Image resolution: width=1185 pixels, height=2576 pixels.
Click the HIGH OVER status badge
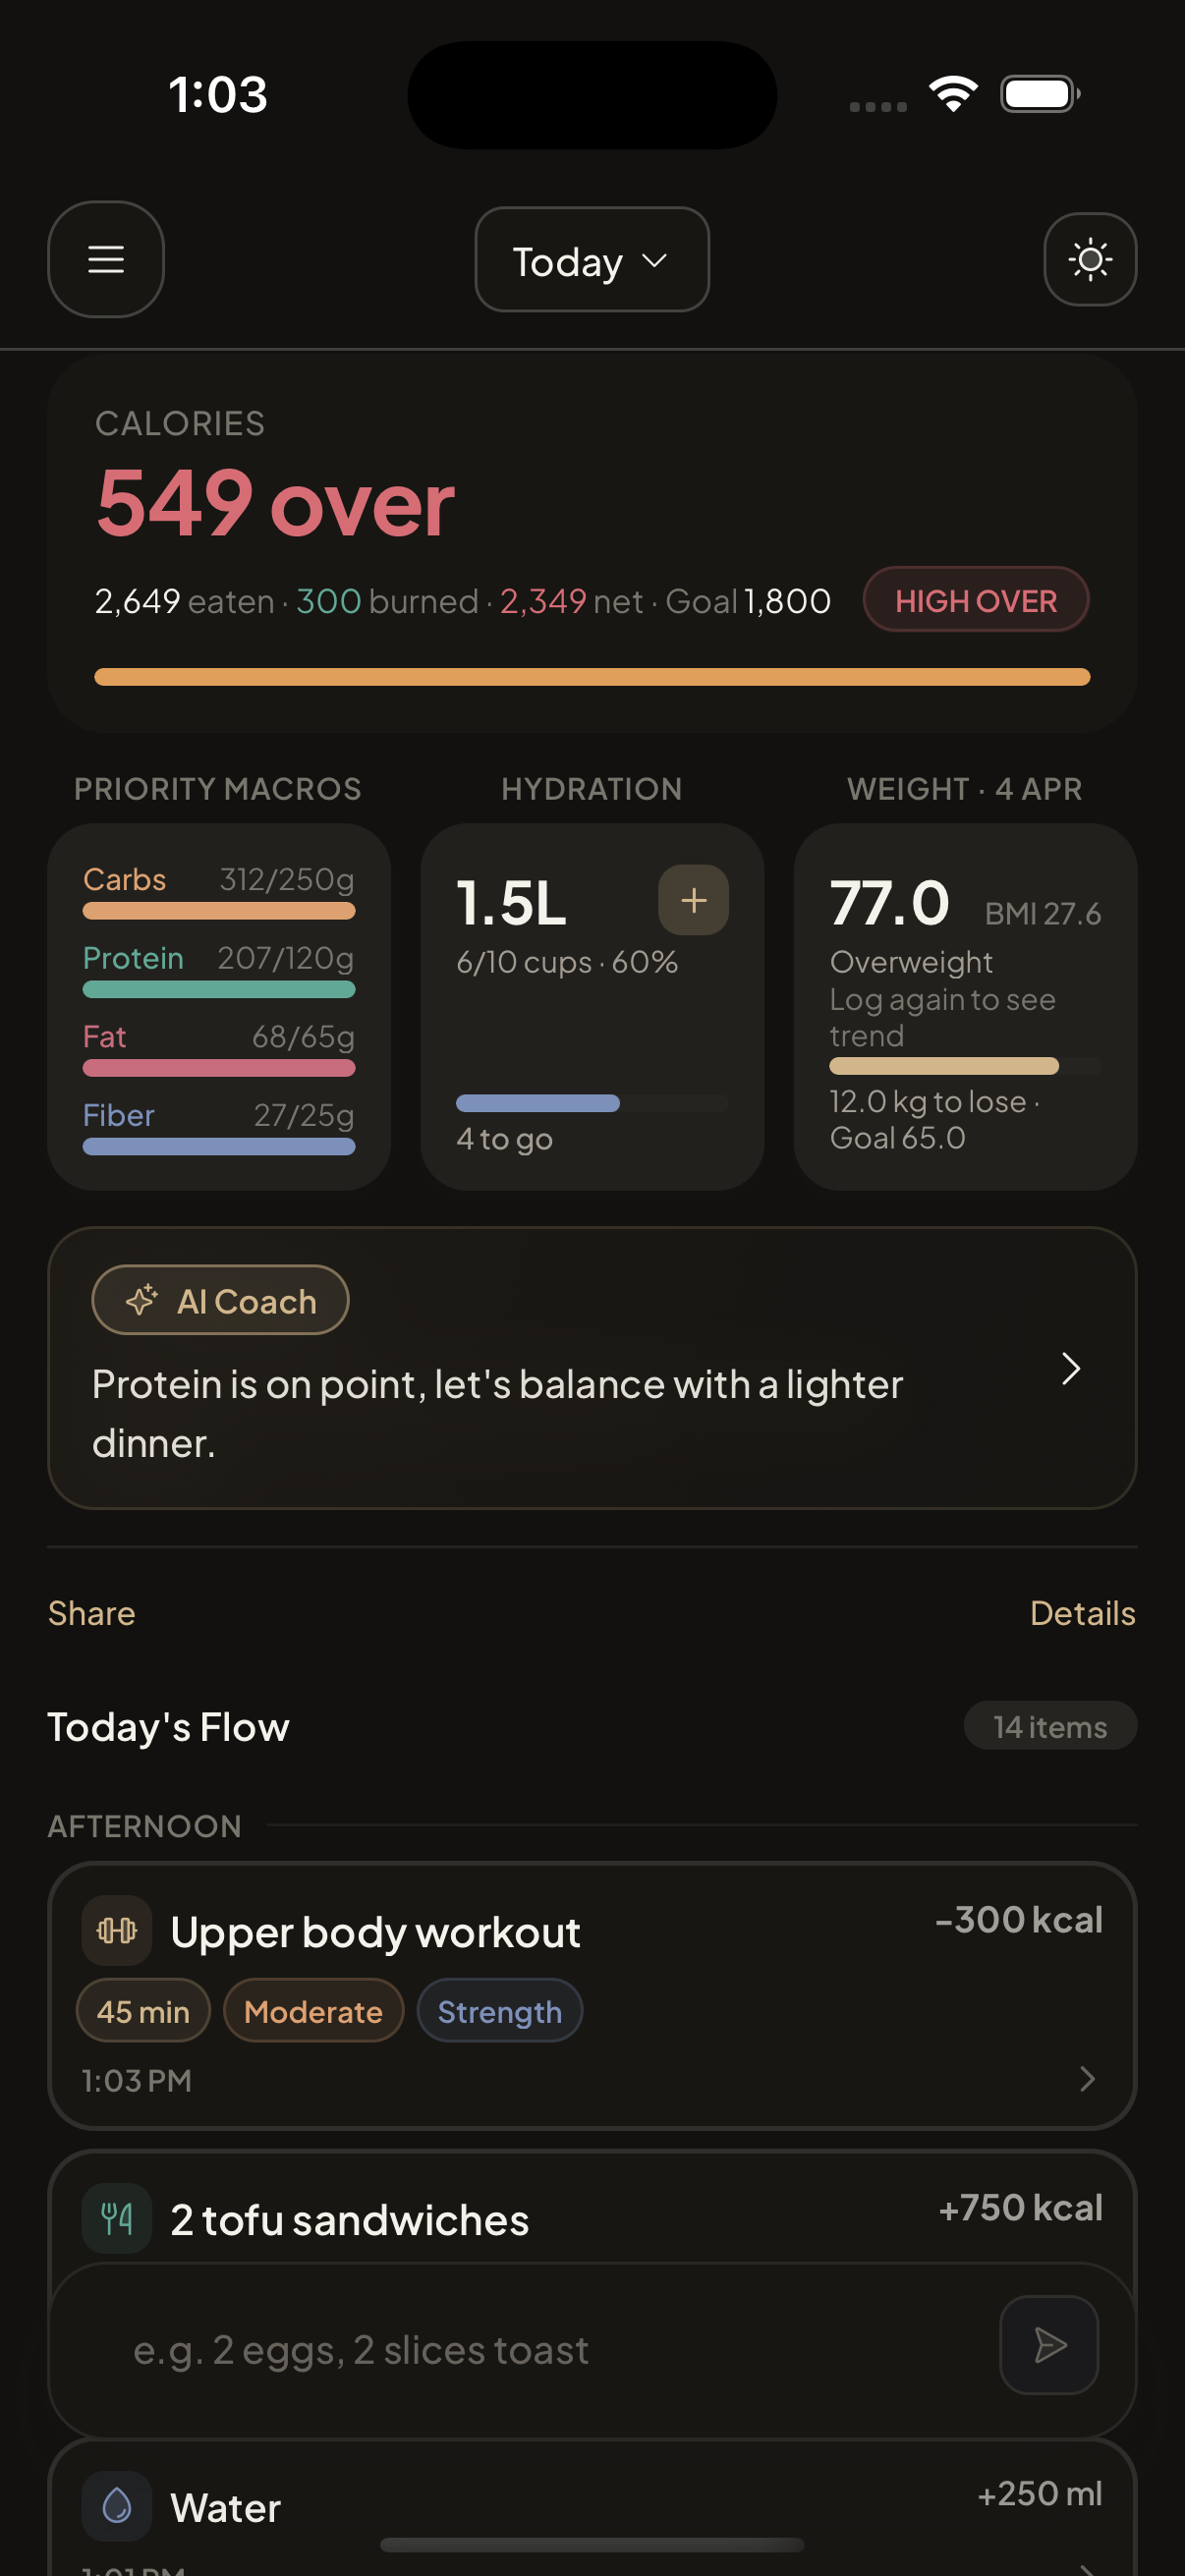point(975,600)
